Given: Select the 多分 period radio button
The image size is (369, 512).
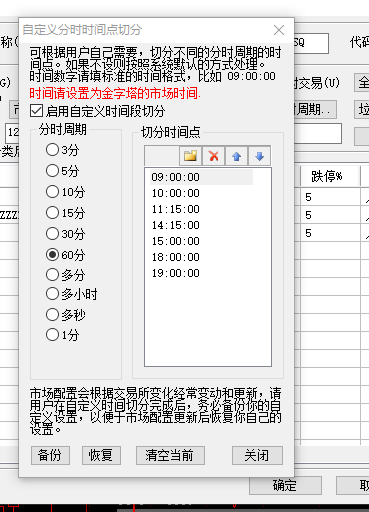Looking at the screenshot, I should click(52, 275).
